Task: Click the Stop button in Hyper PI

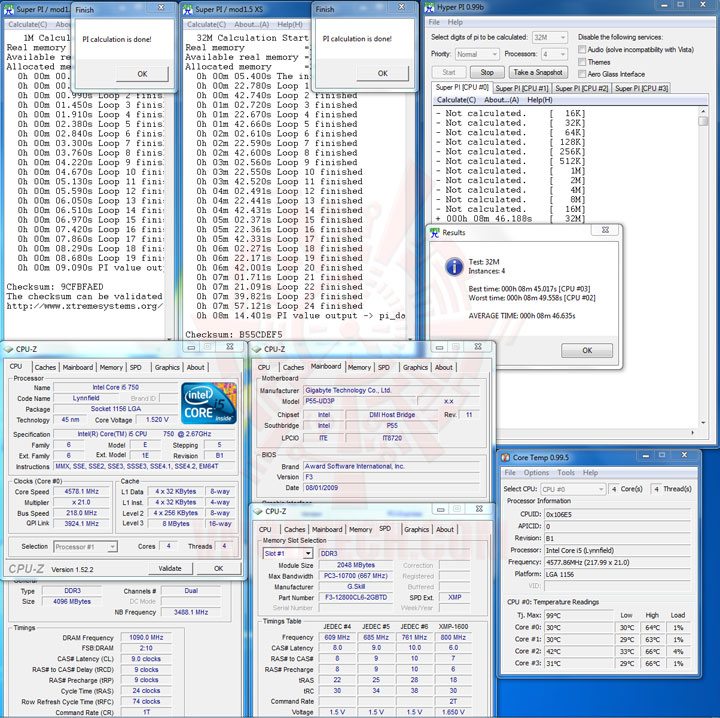Action: pyautogui.click(x=487, y=73)
